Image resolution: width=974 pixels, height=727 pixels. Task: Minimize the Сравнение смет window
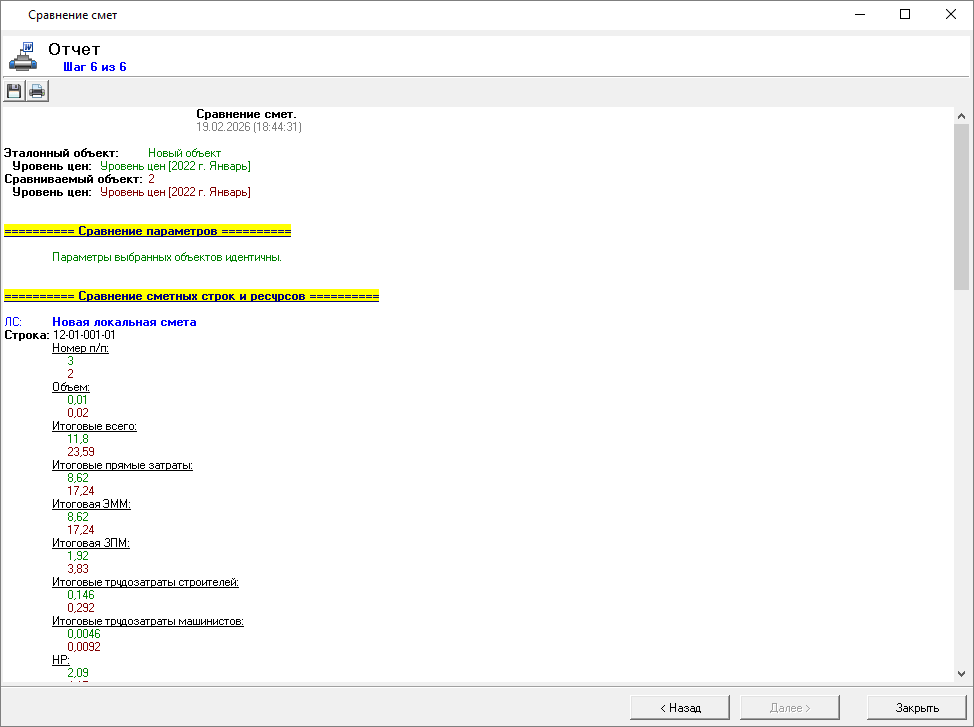(860, 15)
